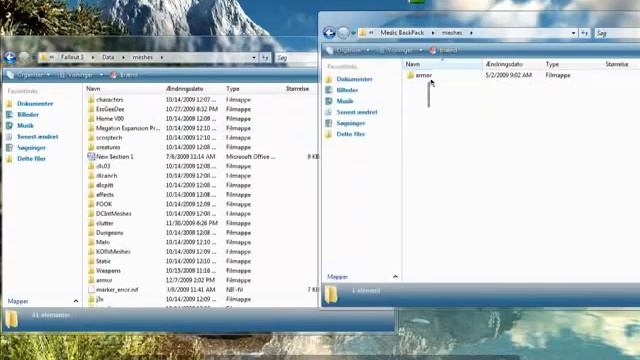Click meshes breadcrumb in Fallout 3 window

(142, 57)
